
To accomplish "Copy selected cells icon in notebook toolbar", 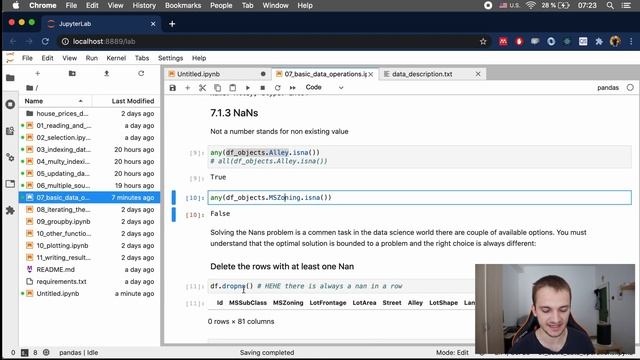I will (218, 88).
